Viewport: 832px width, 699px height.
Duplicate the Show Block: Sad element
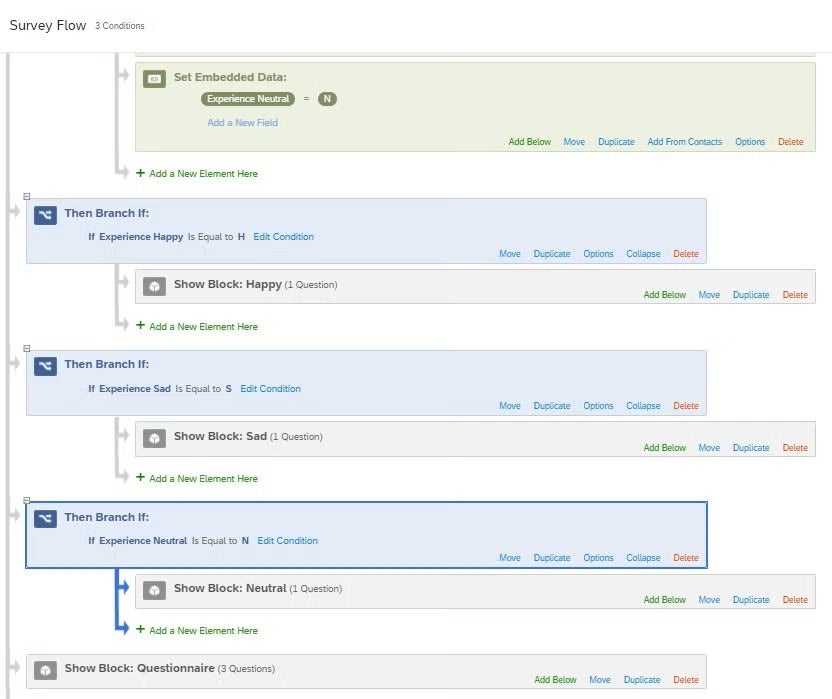[x=751, y=447]
